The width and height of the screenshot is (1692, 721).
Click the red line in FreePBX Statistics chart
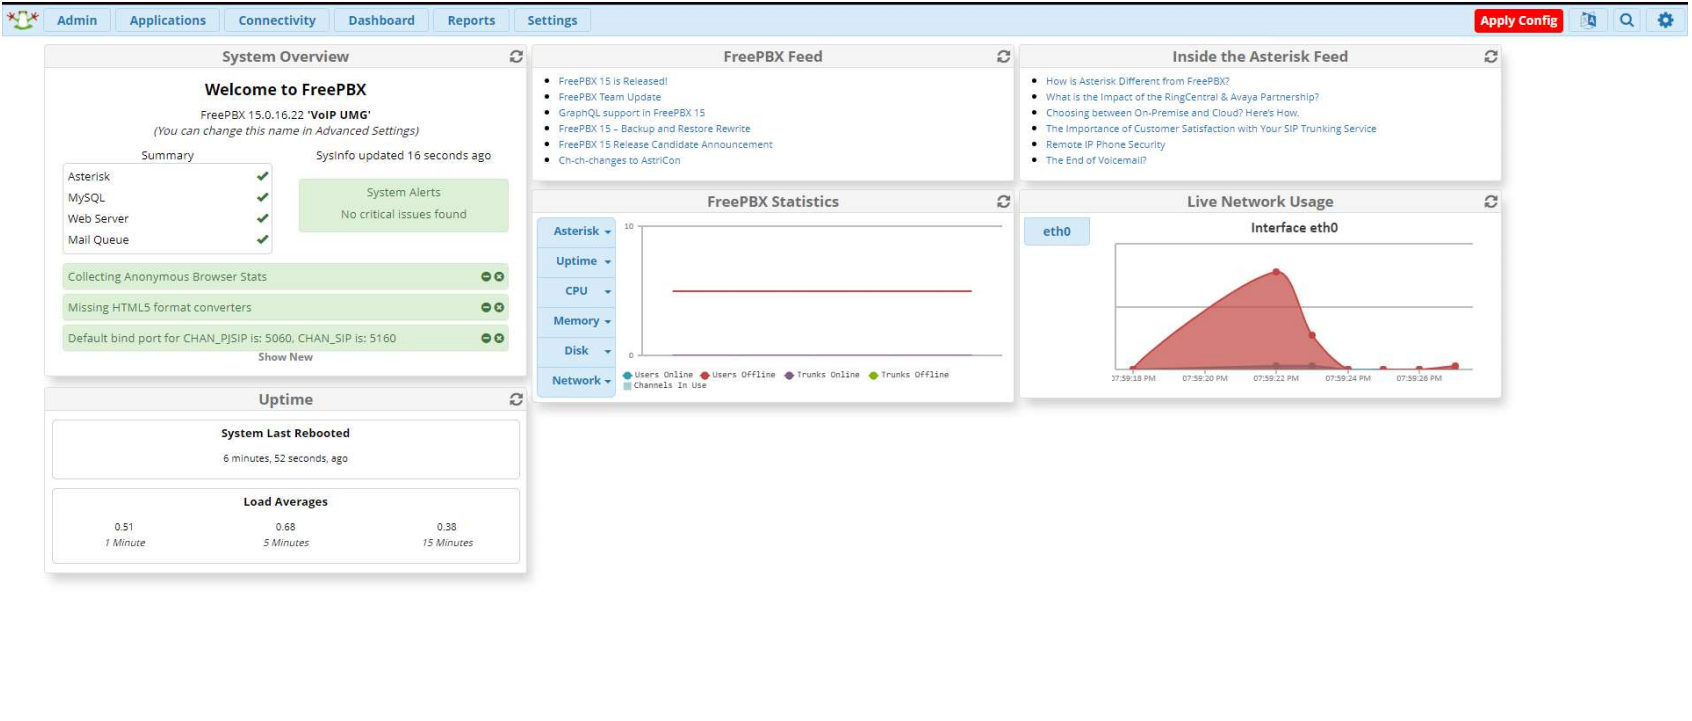coord(822,291)
